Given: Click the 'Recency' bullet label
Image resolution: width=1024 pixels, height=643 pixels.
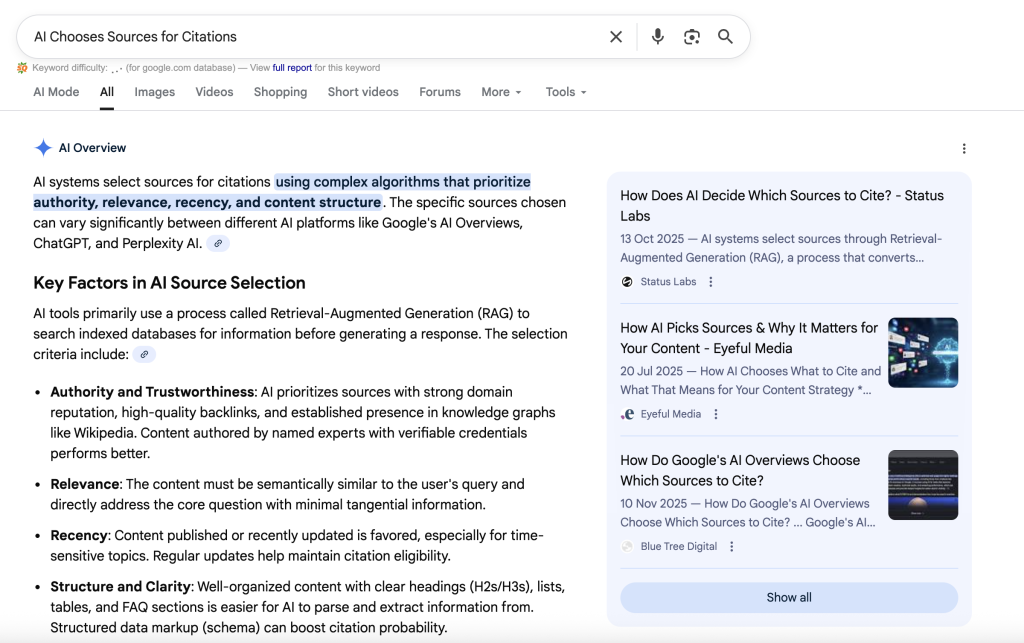Looking at the screenshot, I should [79, 535].
